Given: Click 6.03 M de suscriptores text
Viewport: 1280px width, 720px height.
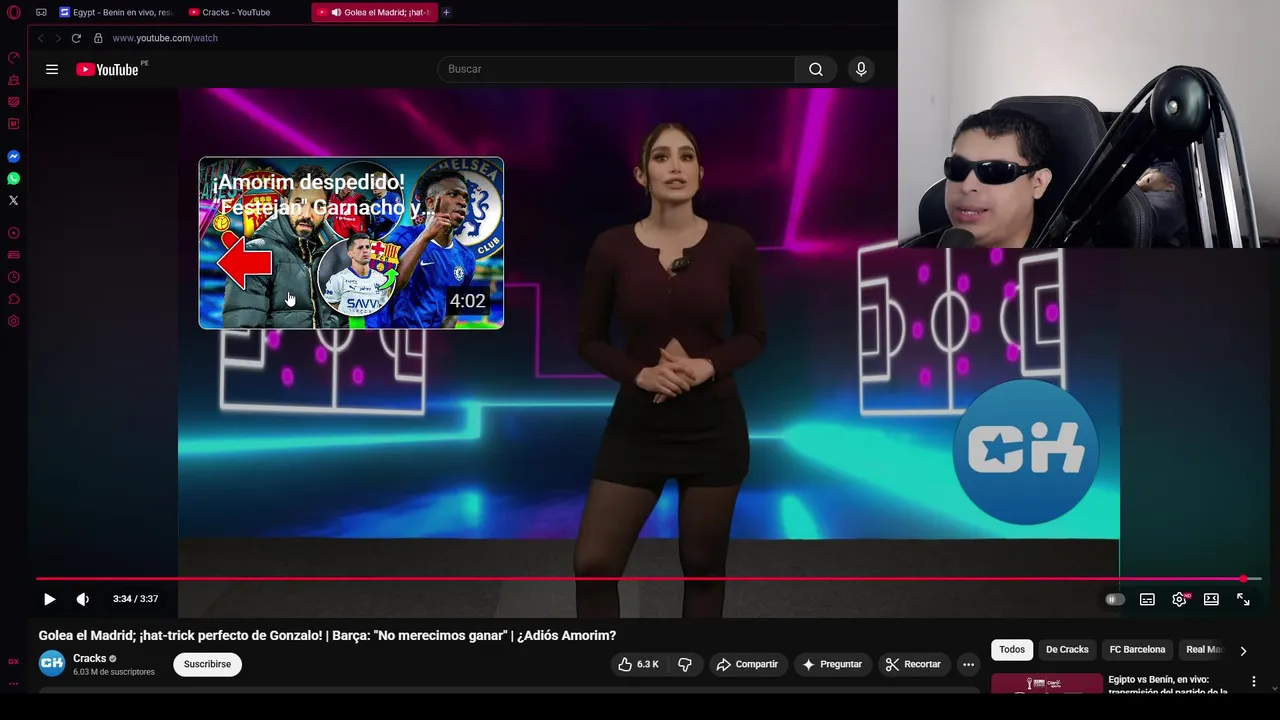Looking at the screenshot, I should 114,672.
